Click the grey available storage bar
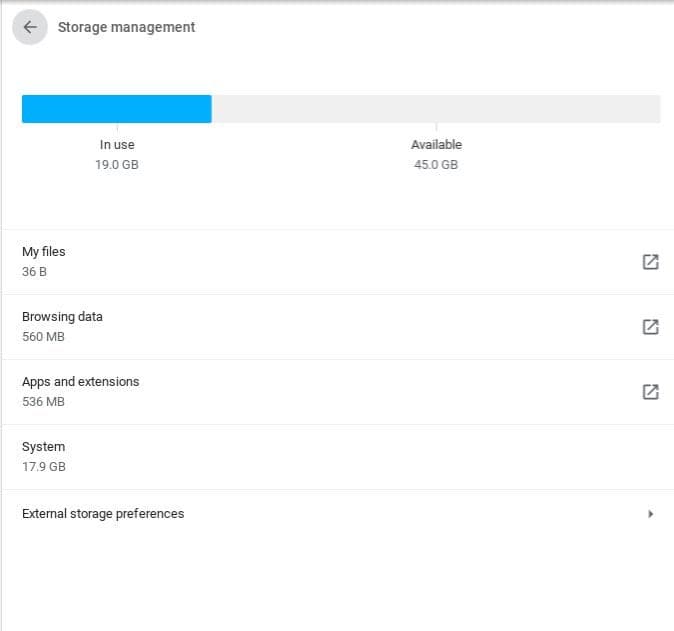This screenshot has width=674, height=631. click(x=436, y=109)
